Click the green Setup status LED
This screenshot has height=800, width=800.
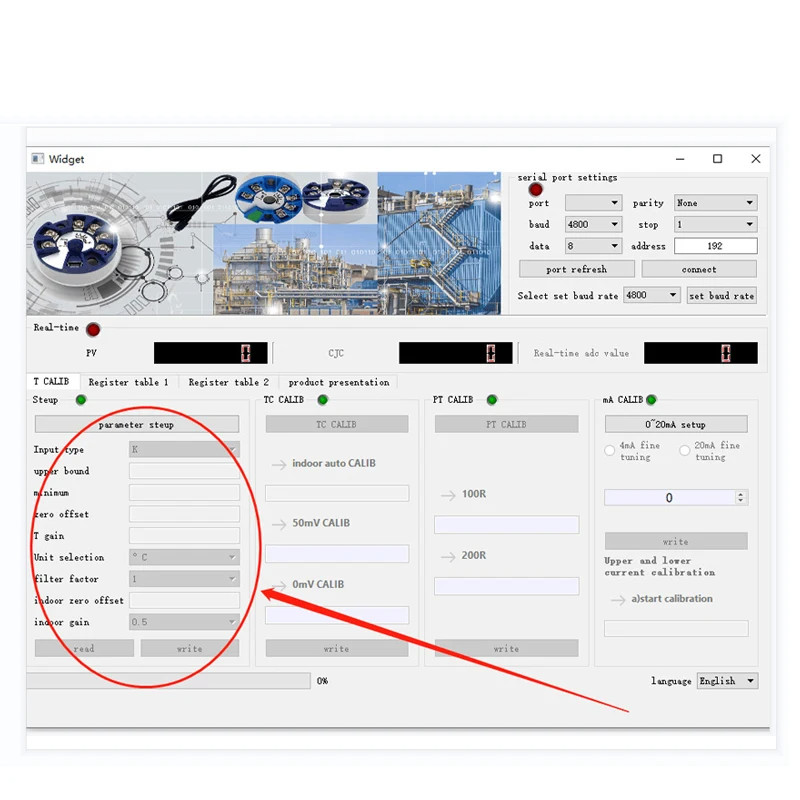point(81,400)
